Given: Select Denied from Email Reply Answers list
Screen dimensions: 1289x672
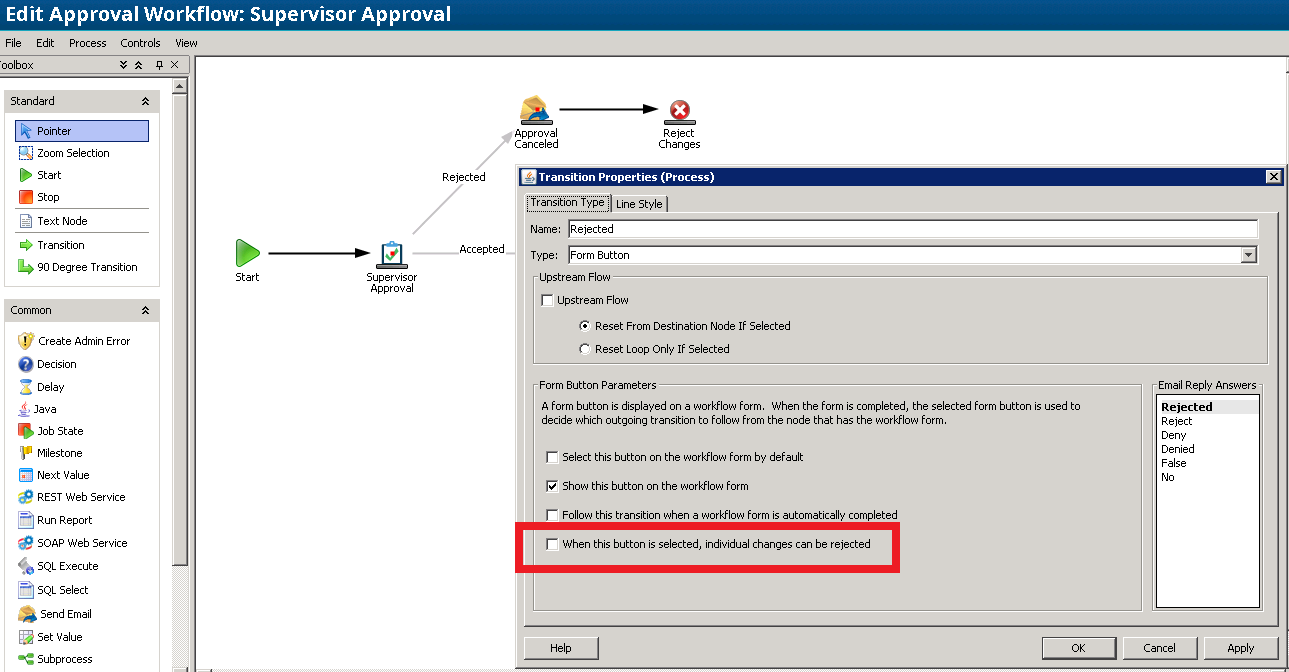Looking at the screenshot, I should (x=1177, y=449).
